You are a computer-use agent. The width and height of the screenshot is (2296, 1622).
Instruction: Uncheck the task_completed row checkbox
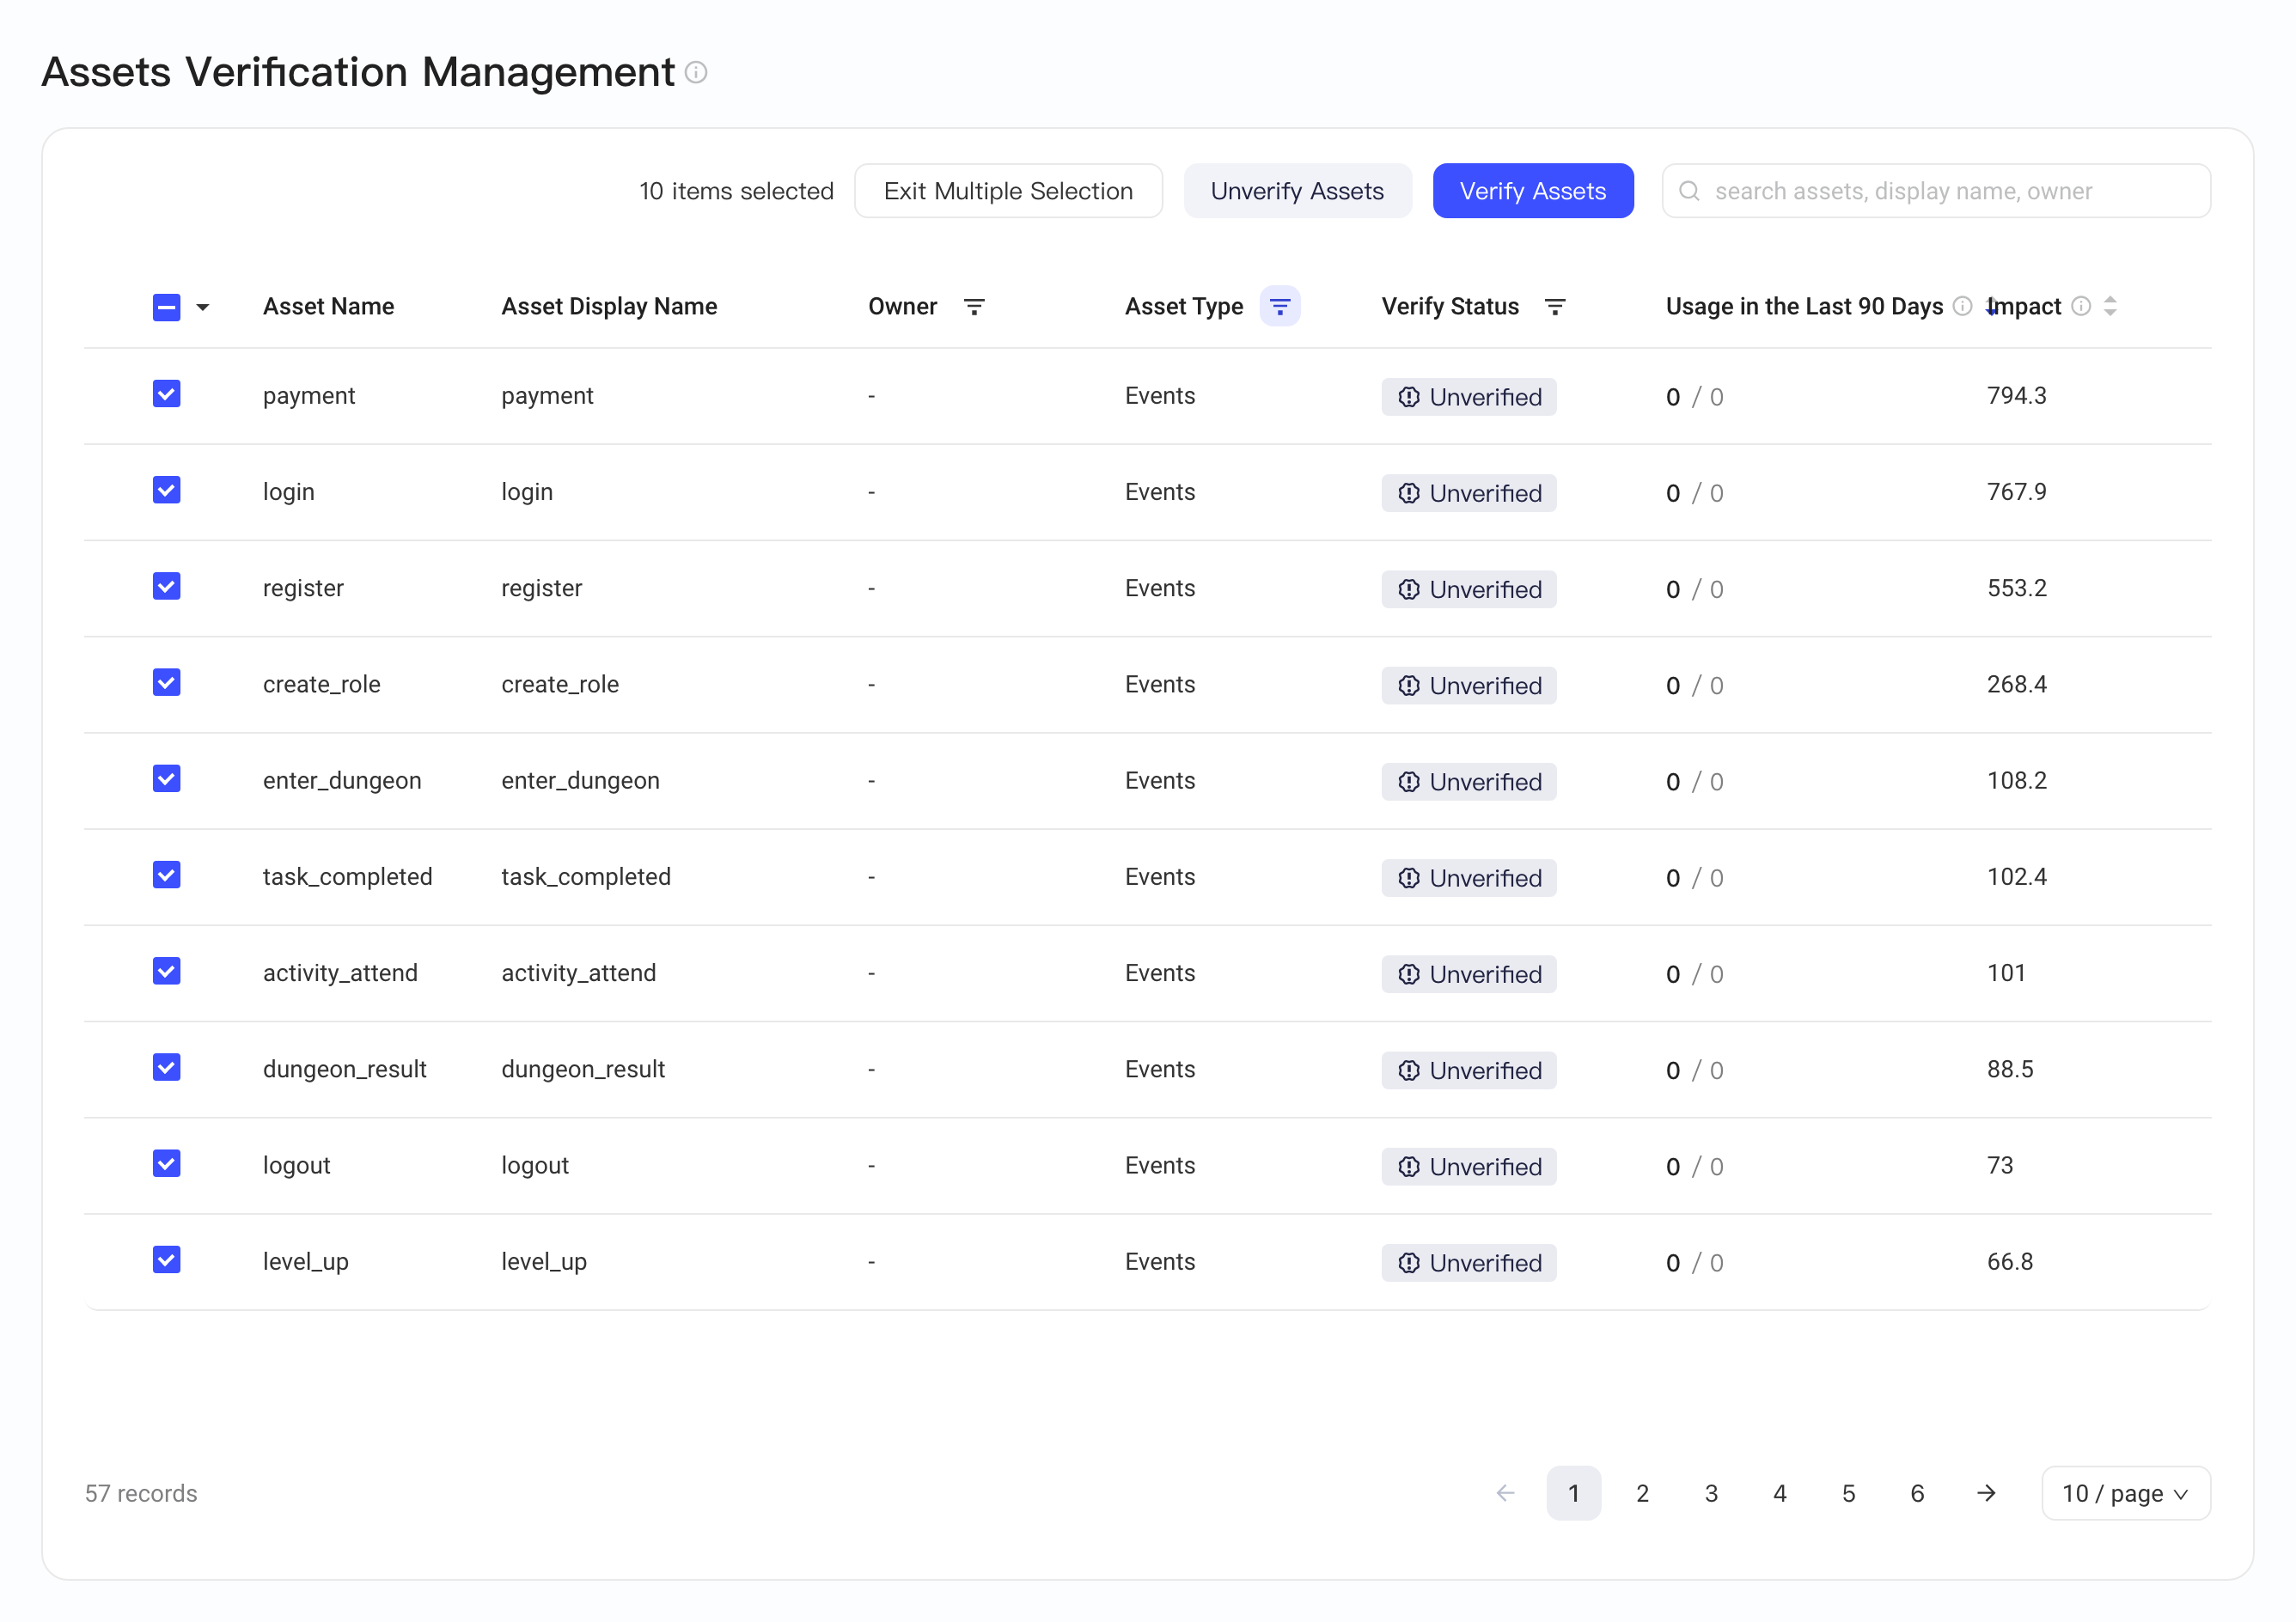167,875
